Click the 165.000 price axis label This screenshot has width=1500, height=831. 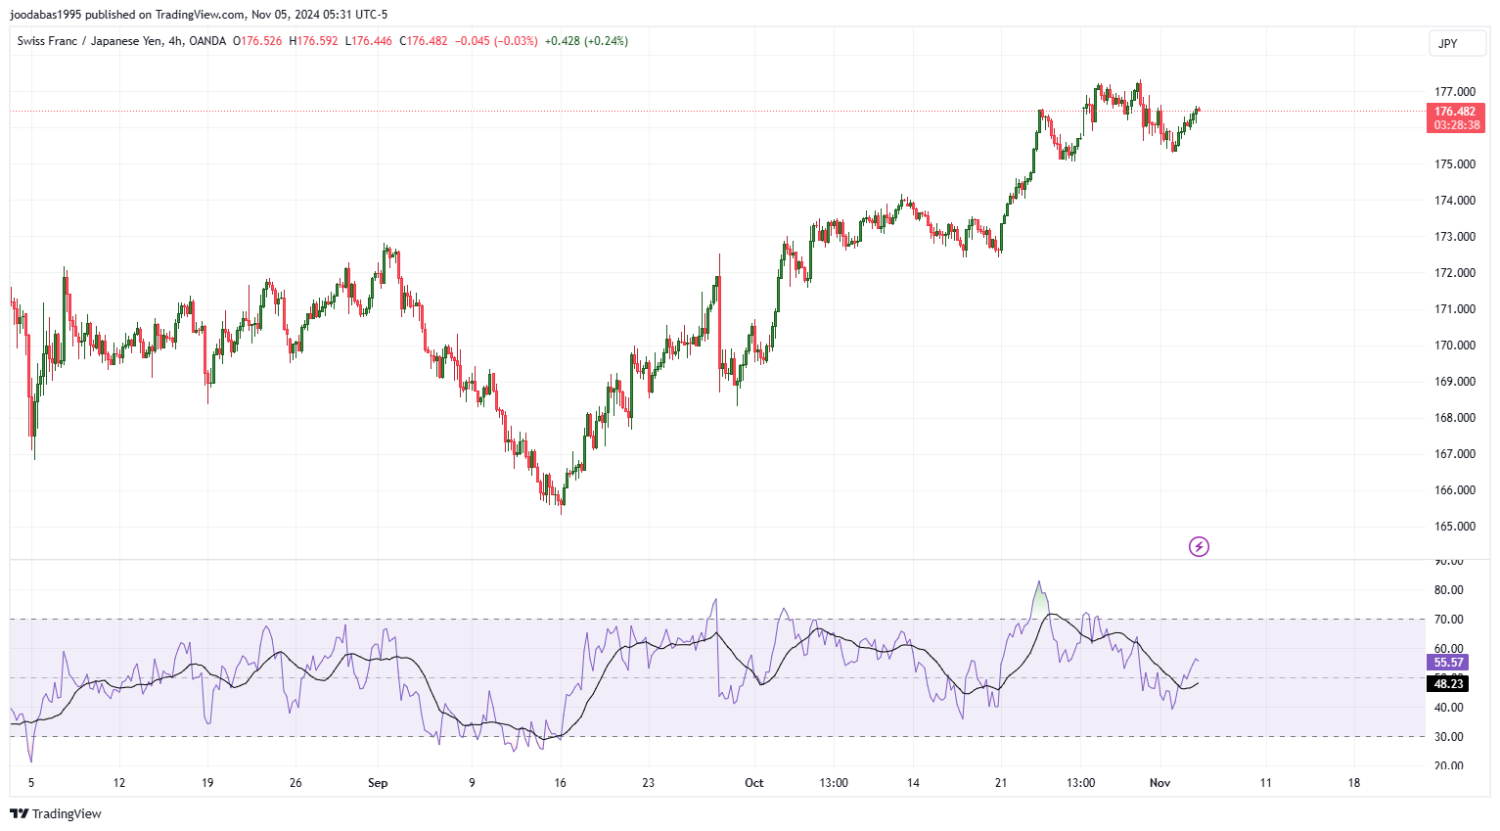[x=1455, y=526]
